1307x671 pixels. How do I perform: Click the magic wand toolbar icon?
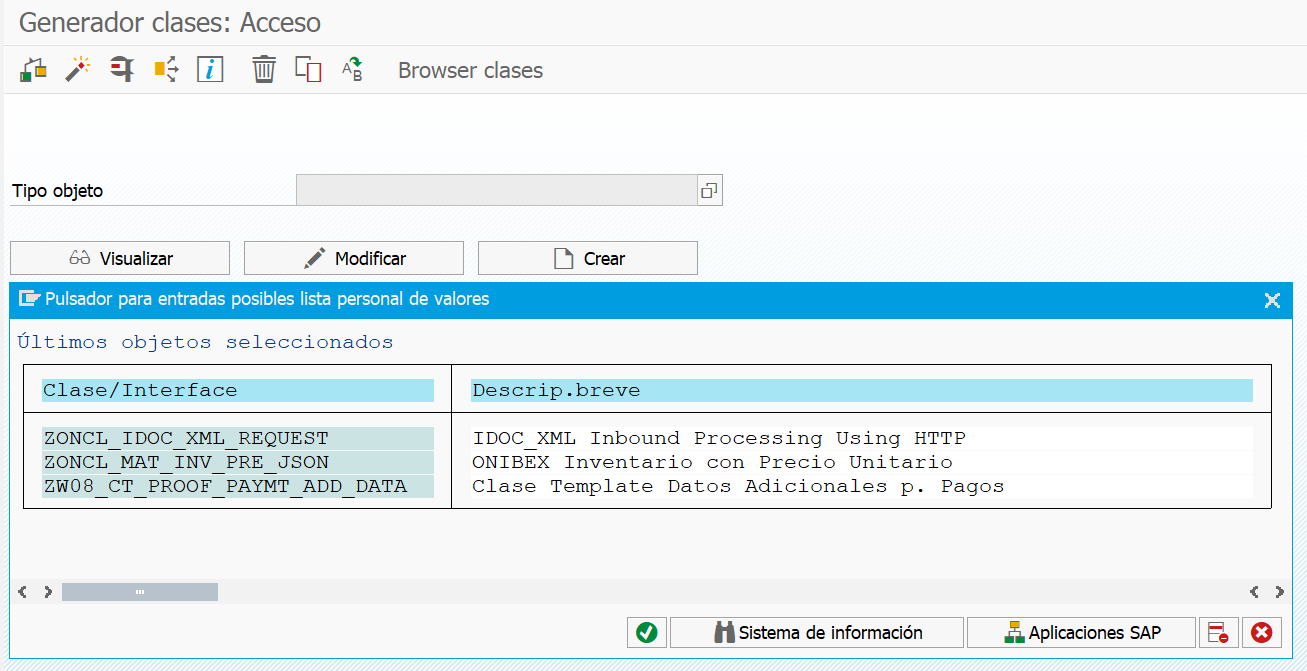point(78,70)
